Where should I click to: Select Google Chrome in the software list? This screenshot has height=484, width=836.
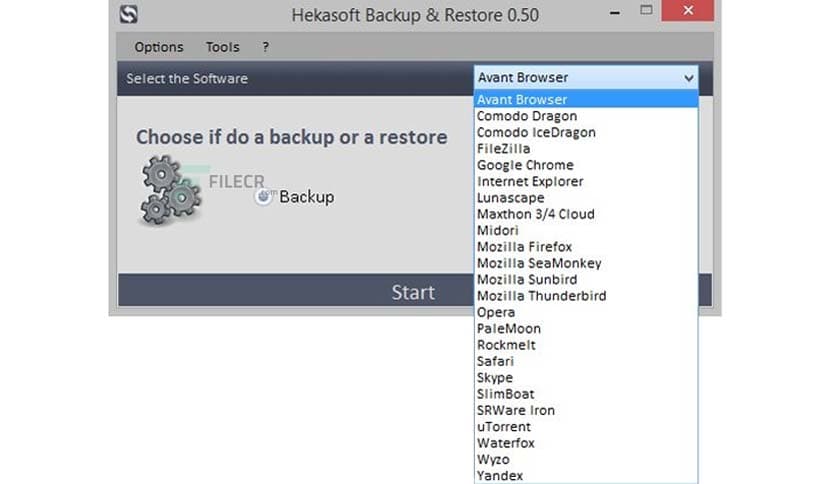coord(586,165)
